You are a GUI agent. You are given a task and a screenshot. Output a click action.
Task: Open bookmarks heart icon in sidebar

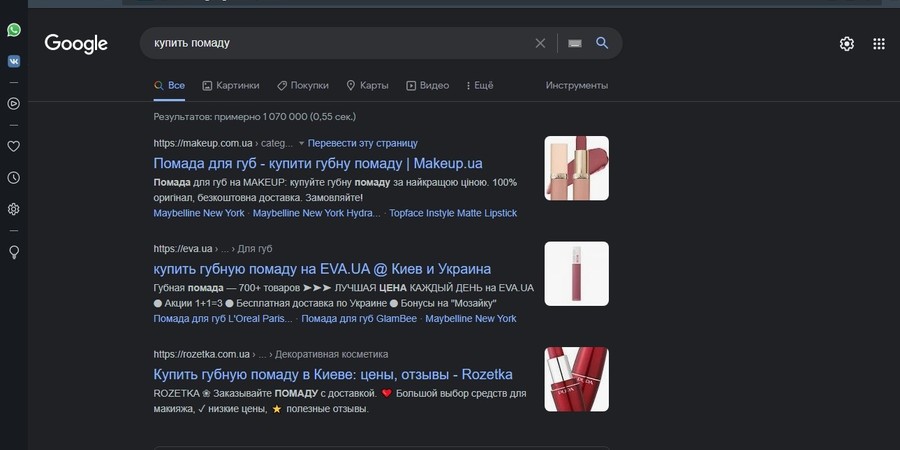coord(14,146)
